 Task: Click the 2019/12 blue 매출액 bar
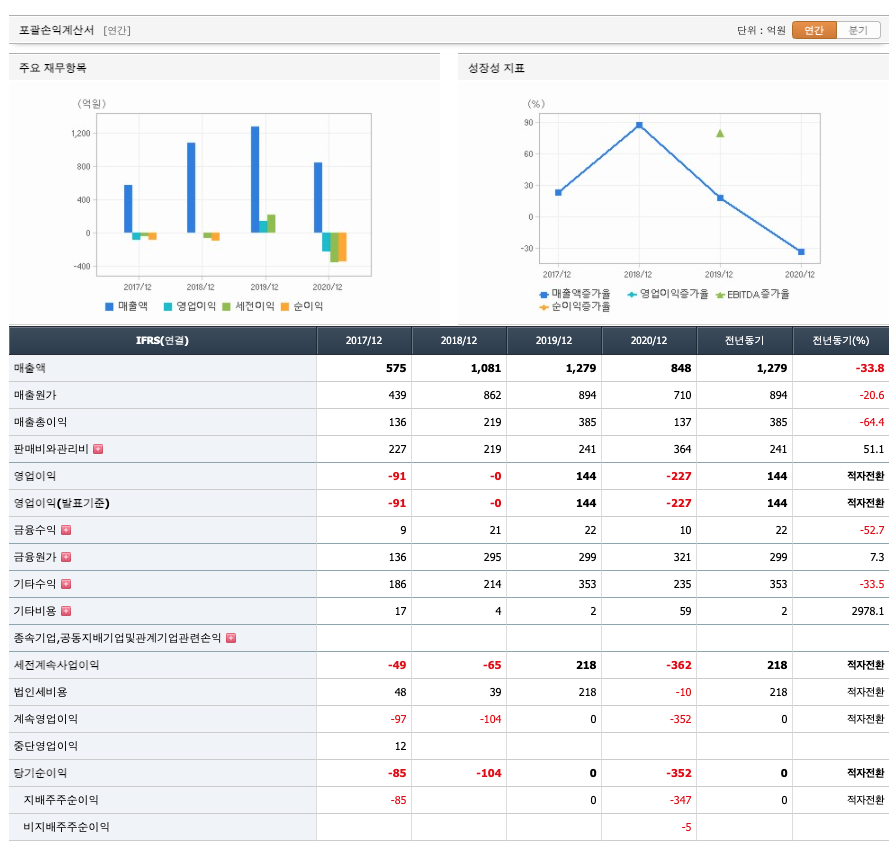coord(255,179)
